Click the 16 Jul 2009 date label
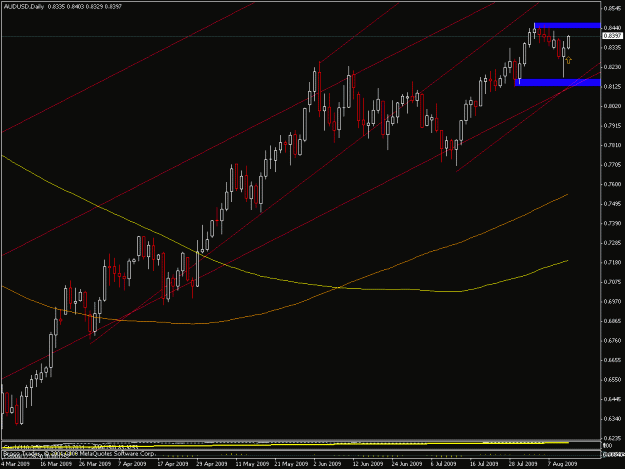 [484, 464]
